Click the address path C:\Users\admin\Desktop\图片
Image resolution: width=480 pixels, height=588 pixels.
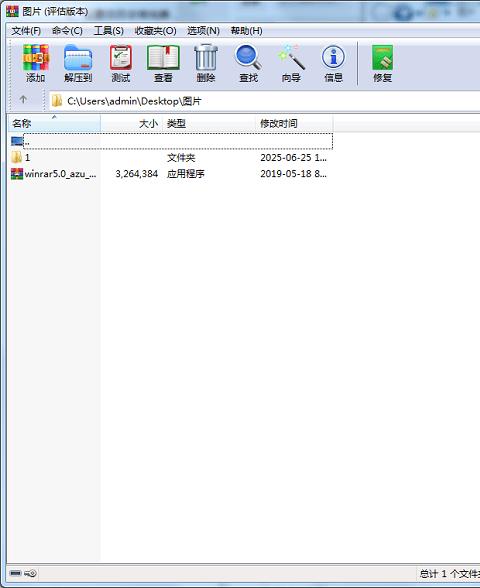(134, 101)
